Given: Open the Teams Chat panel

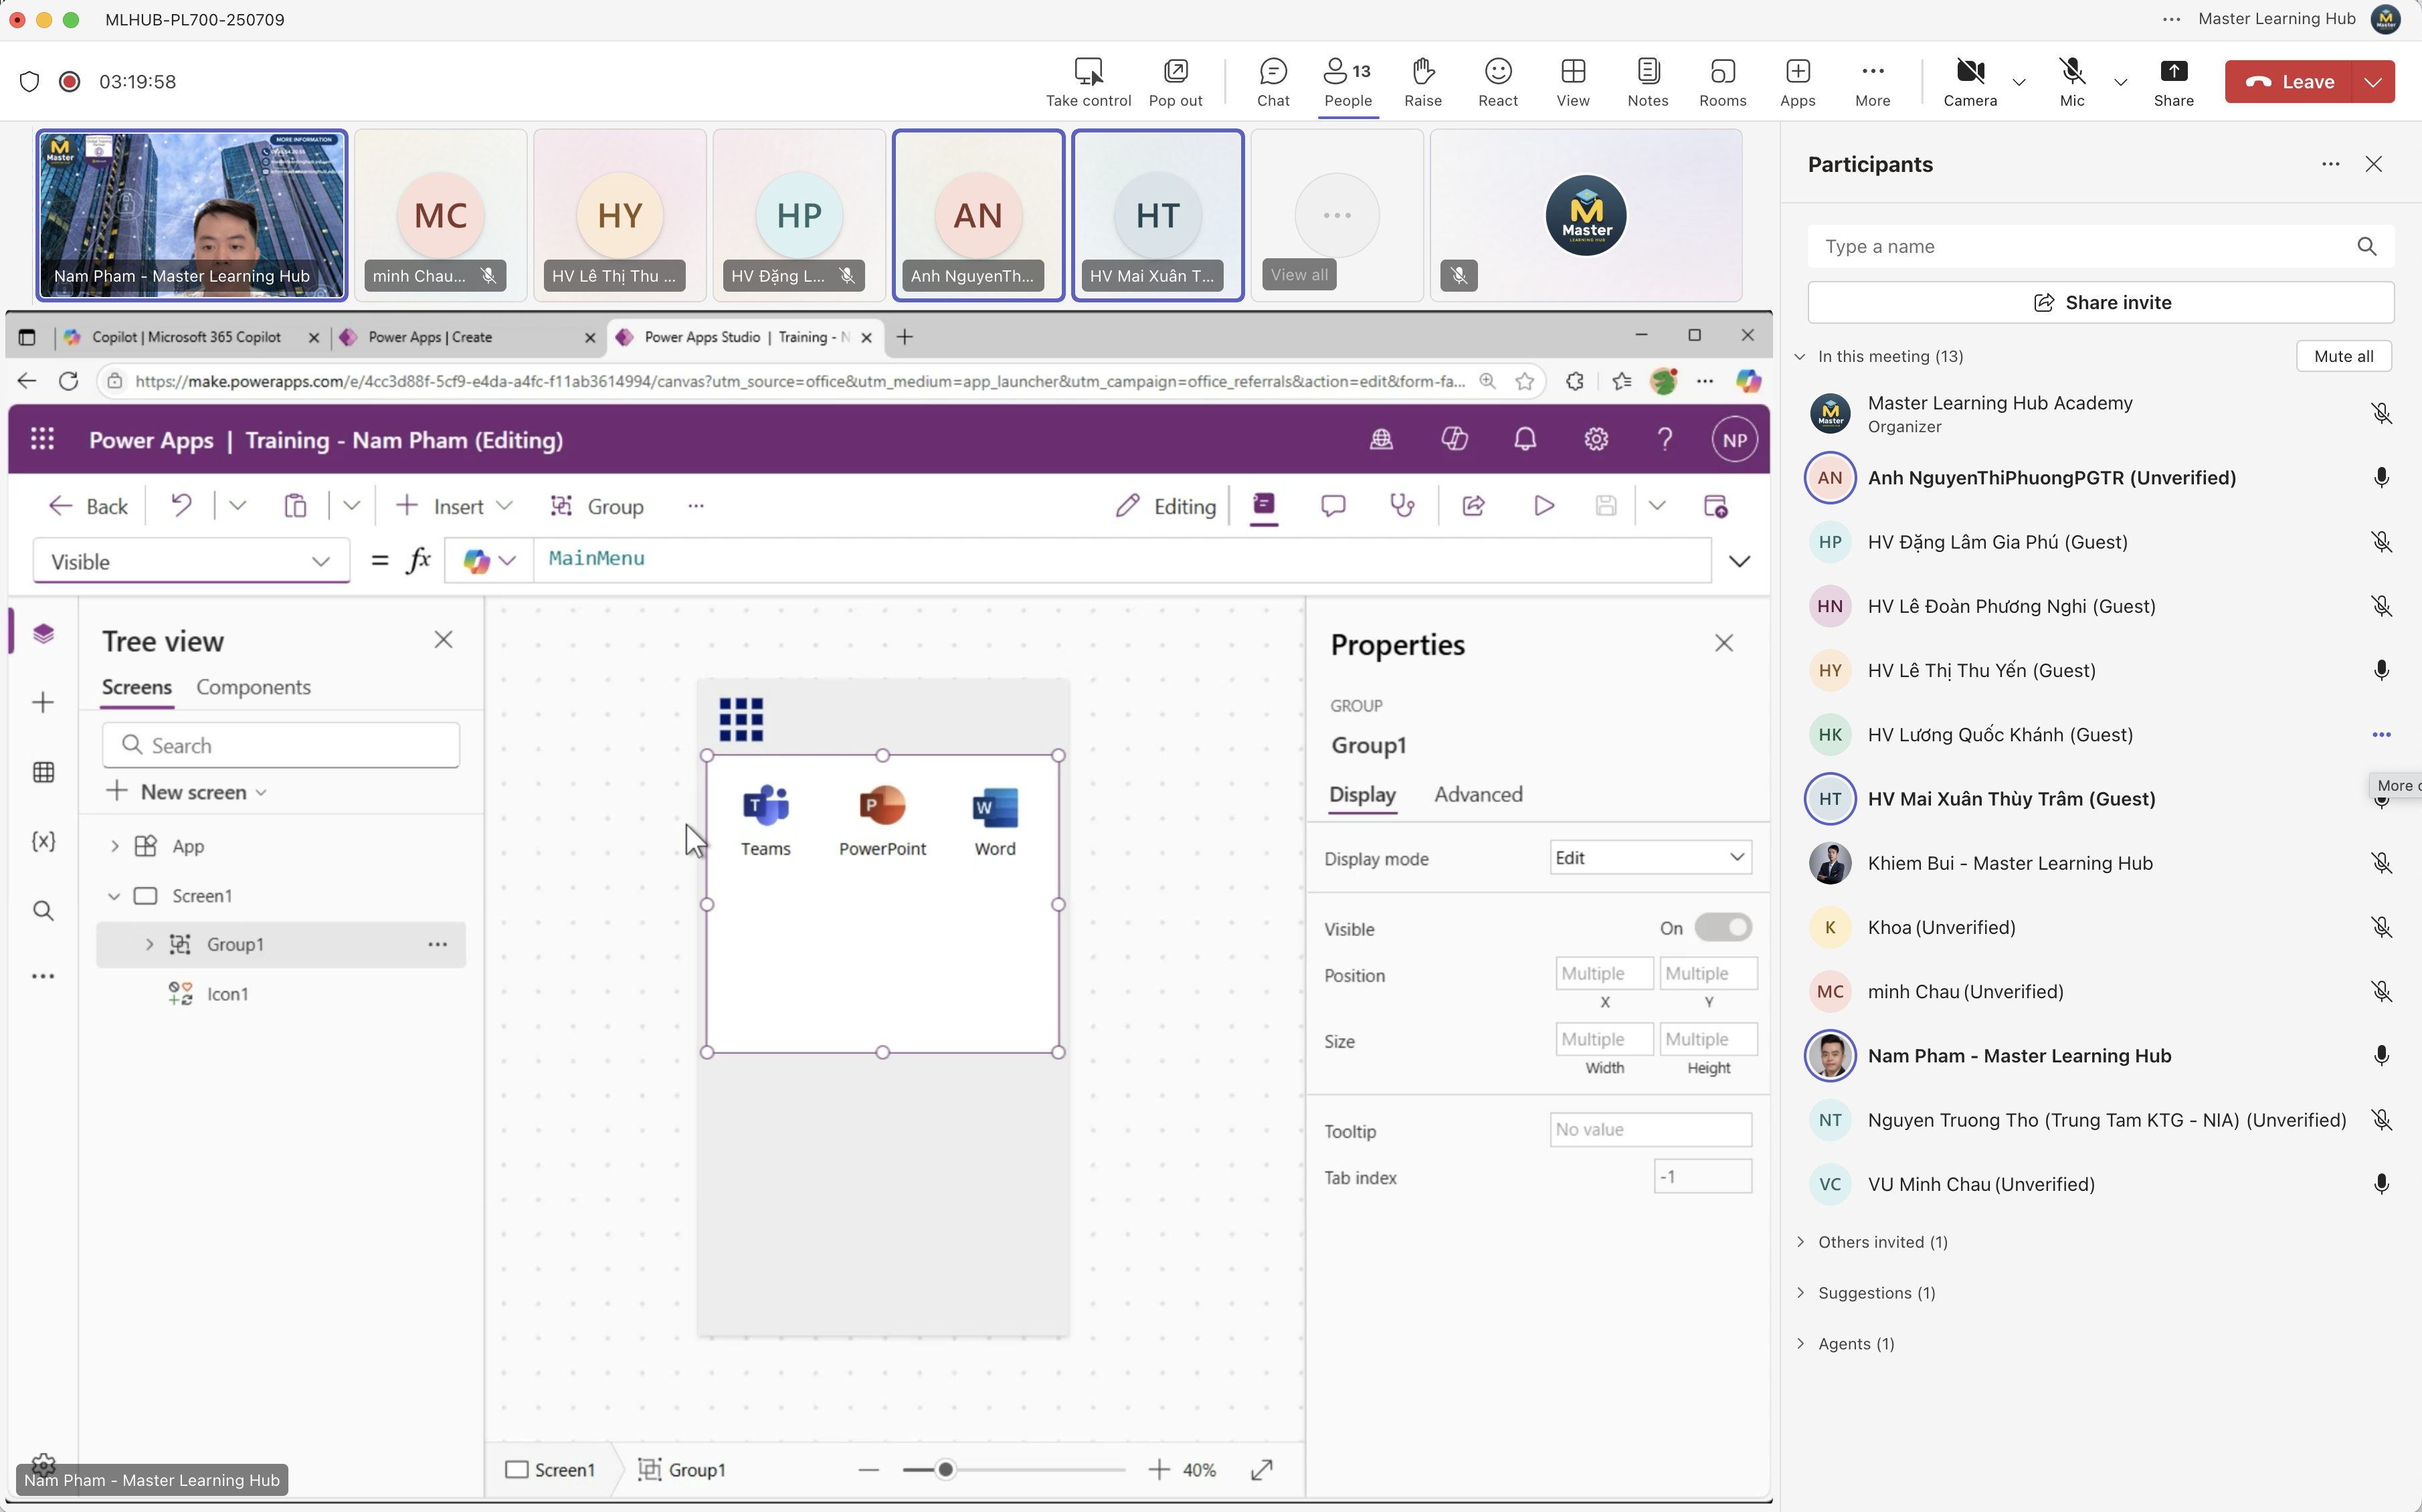Looking at the screenshot, I should click(1273, 82).
